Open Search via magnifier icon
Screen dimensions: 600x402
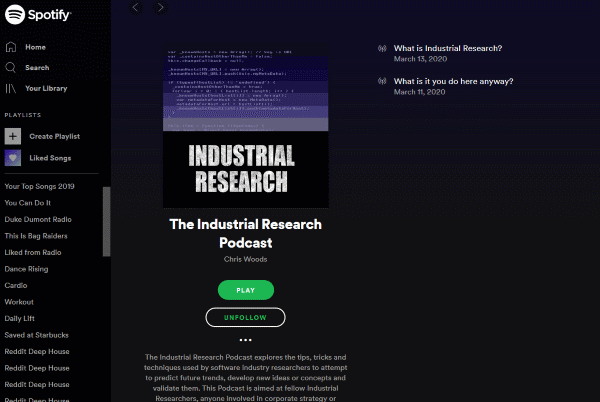10,68
